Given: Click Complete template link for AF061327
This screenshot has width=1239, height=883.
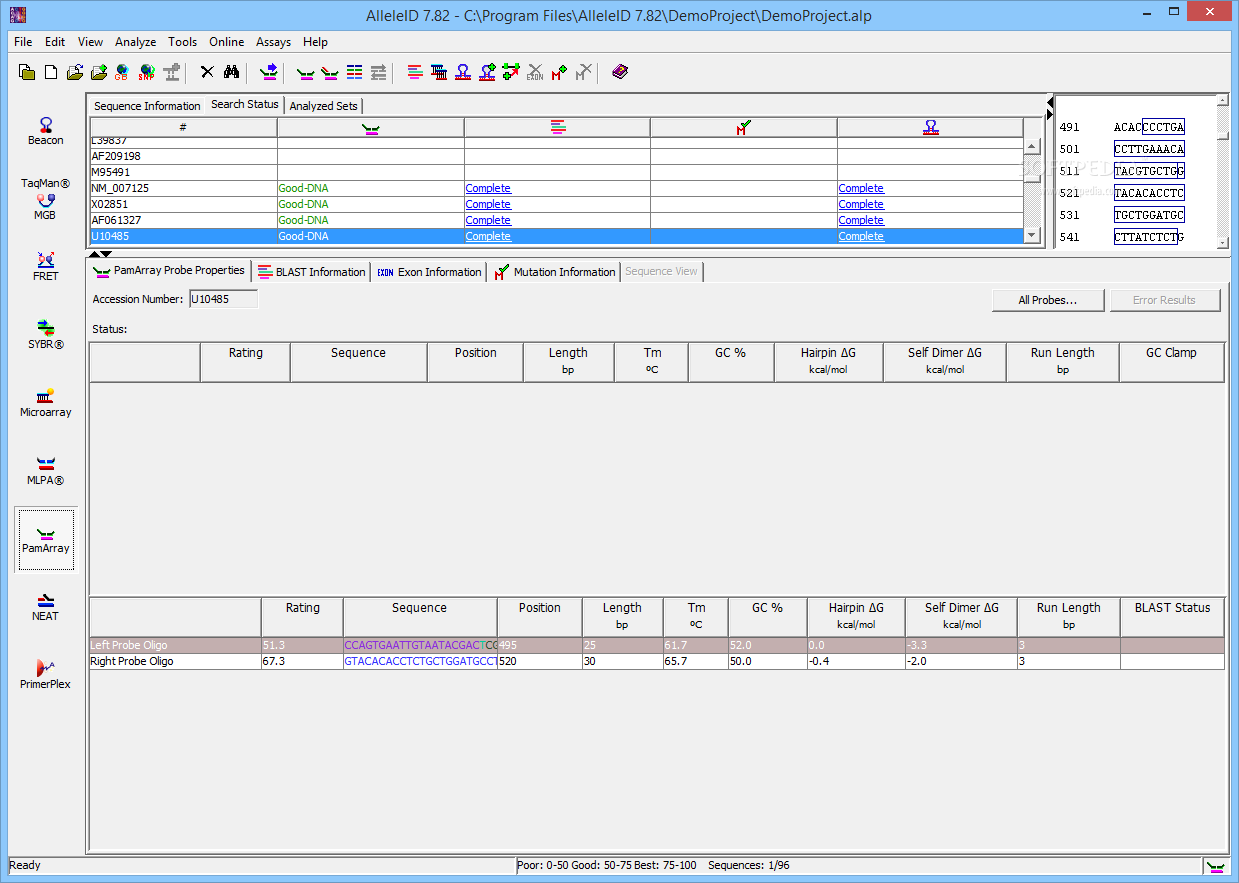Looking at the screenshot, I should [x=861, y=220].
